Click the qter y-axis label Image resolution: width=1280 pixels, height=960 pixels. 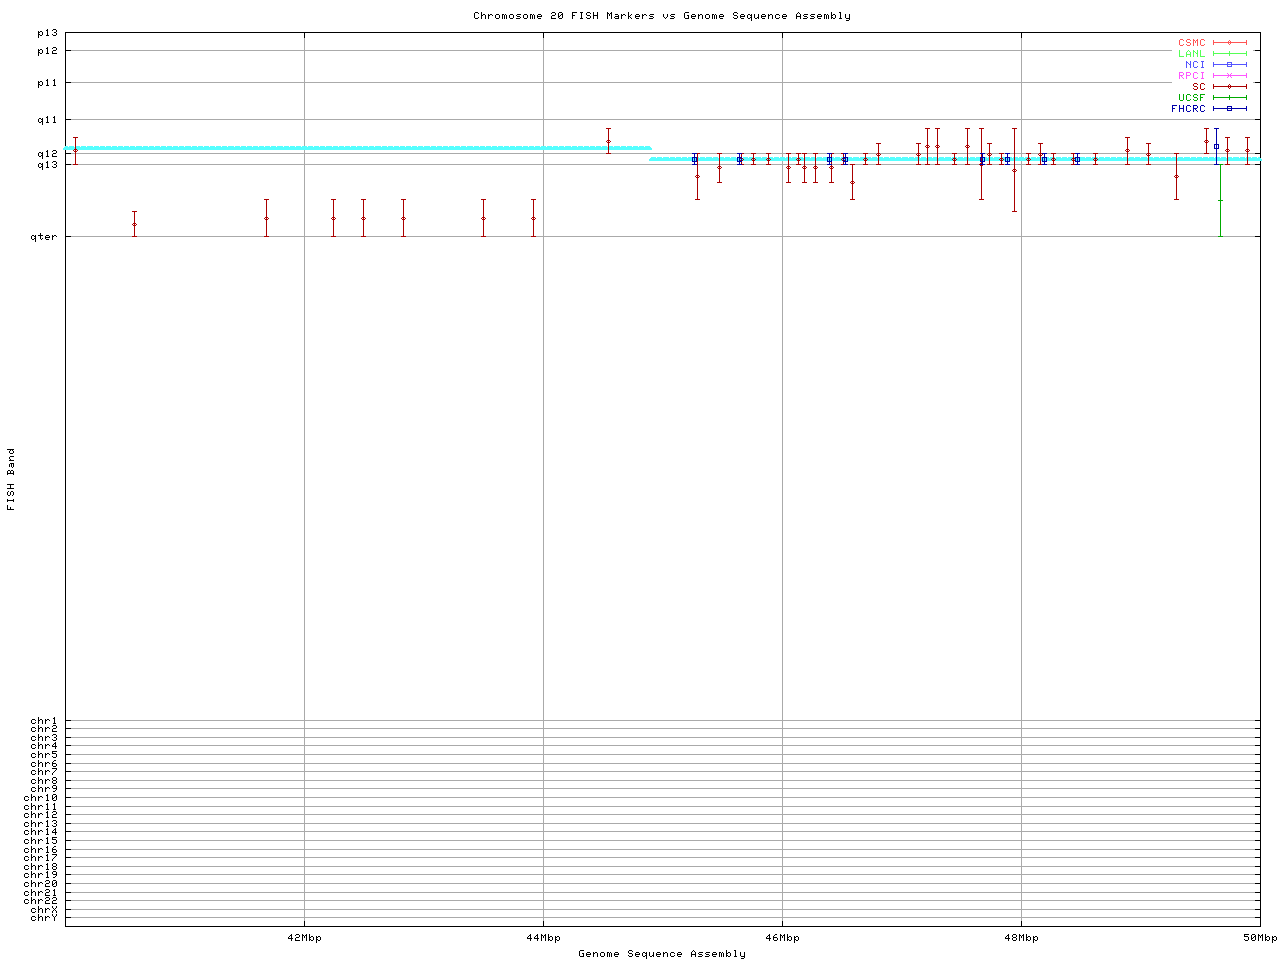point(45,237)
